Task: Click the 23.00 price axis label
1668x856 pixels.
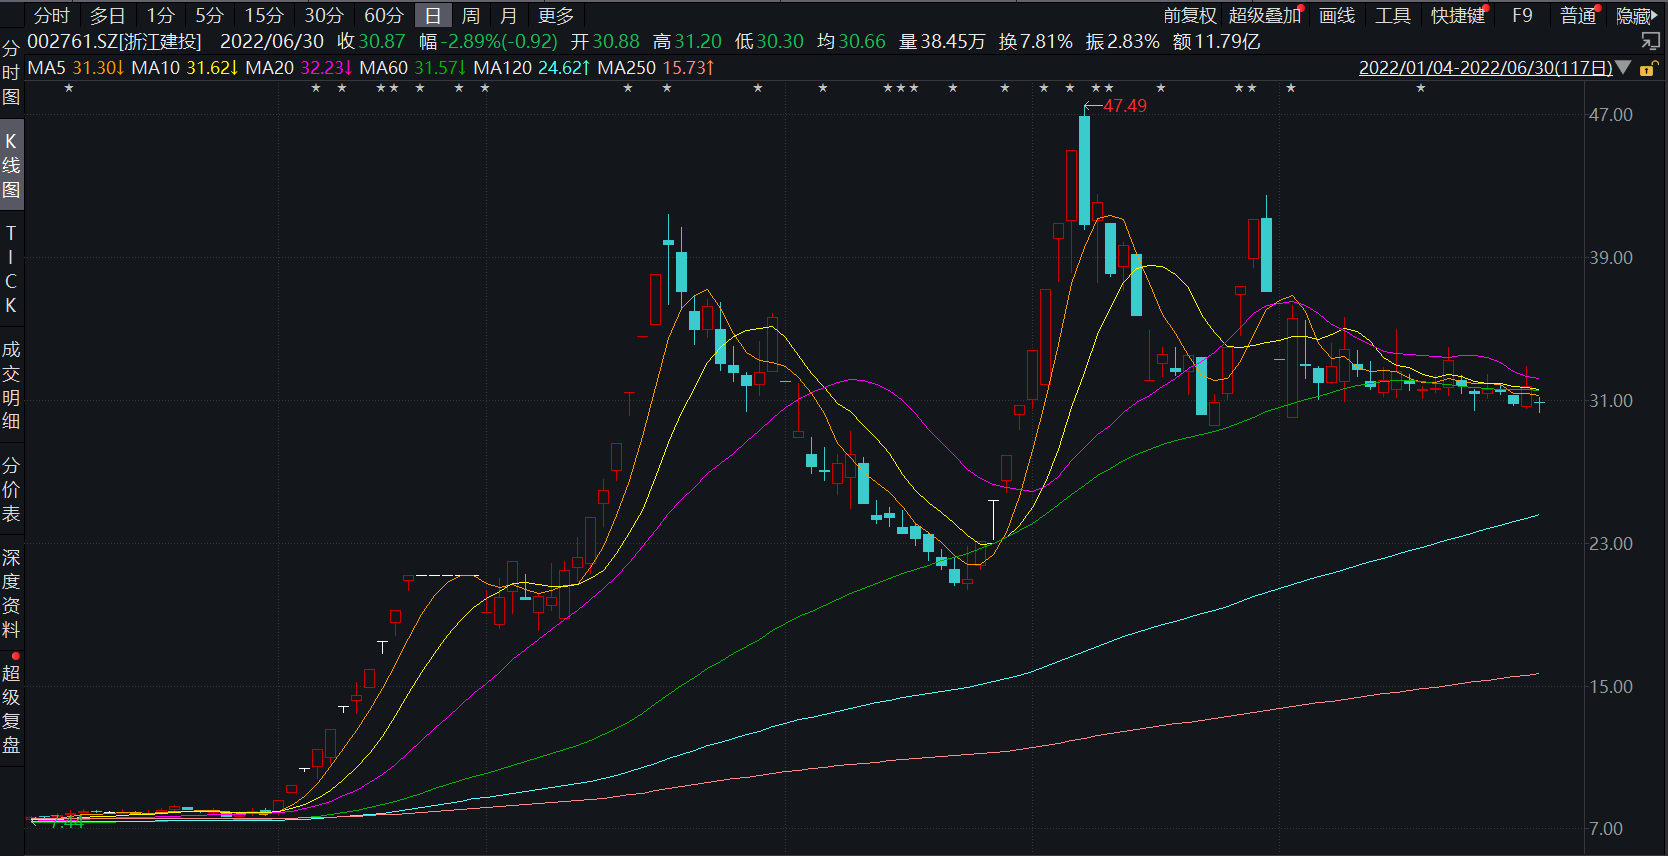Action: tap(1610, 544)
